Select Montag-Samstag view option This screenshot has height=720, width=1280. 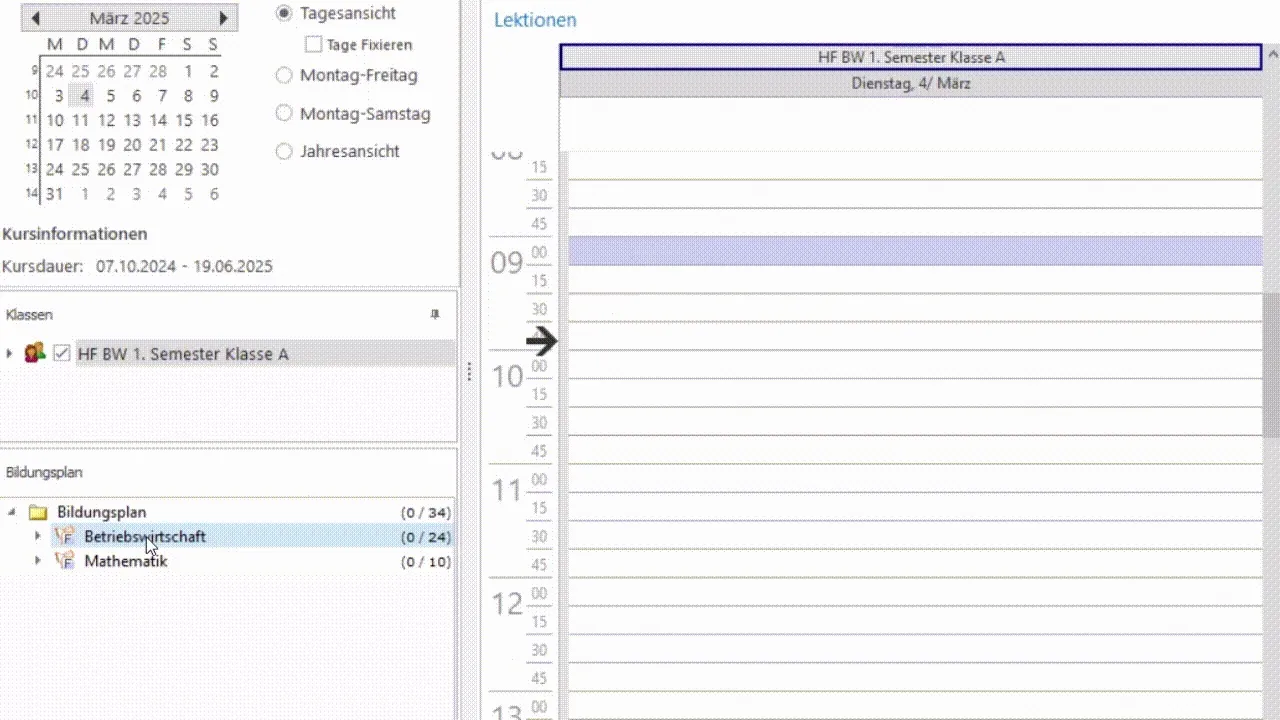pos(284,114)
